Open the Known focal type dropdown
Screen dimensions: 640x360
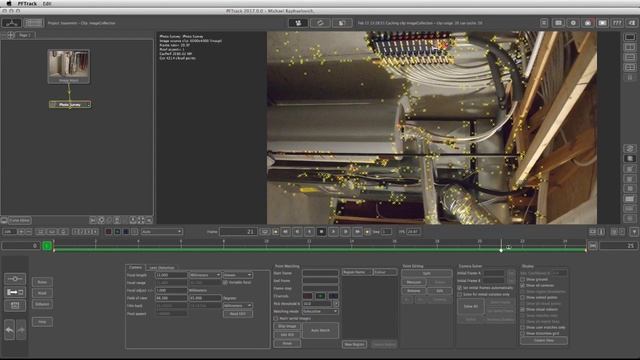click(237, 275)
